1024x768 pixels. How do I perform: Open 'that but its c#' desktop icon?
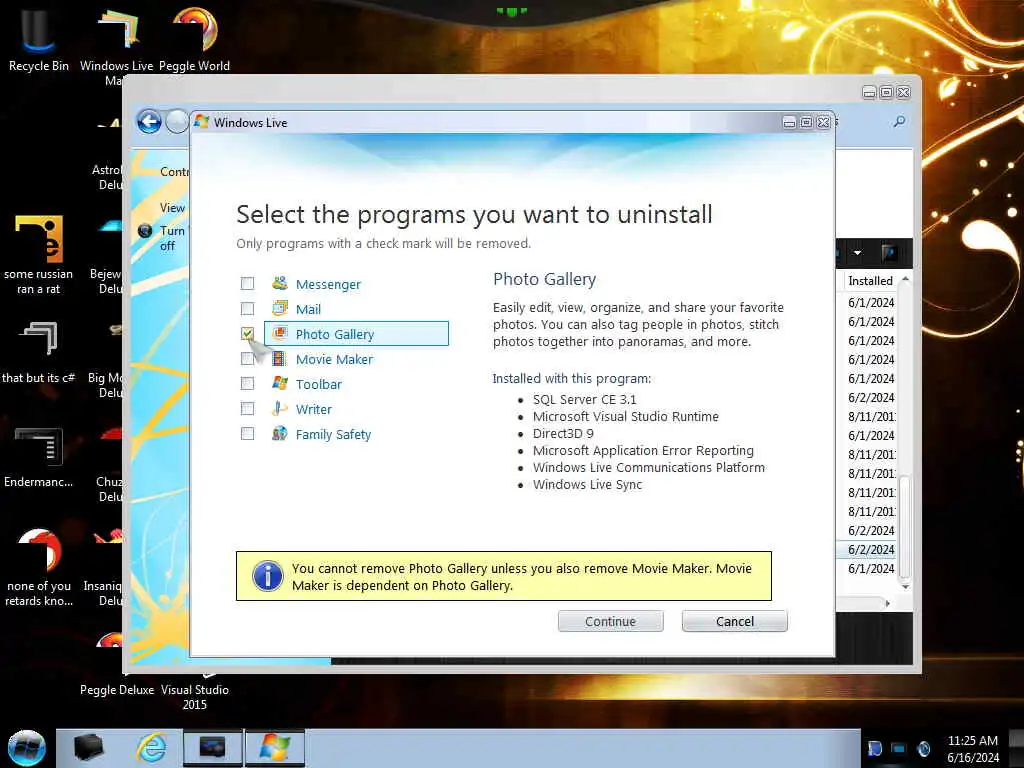(39, 353)
